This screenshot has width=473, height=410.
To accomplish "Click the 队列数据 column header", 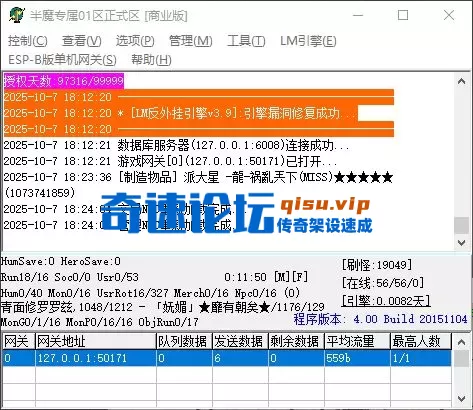I will [x=184, y=341].
